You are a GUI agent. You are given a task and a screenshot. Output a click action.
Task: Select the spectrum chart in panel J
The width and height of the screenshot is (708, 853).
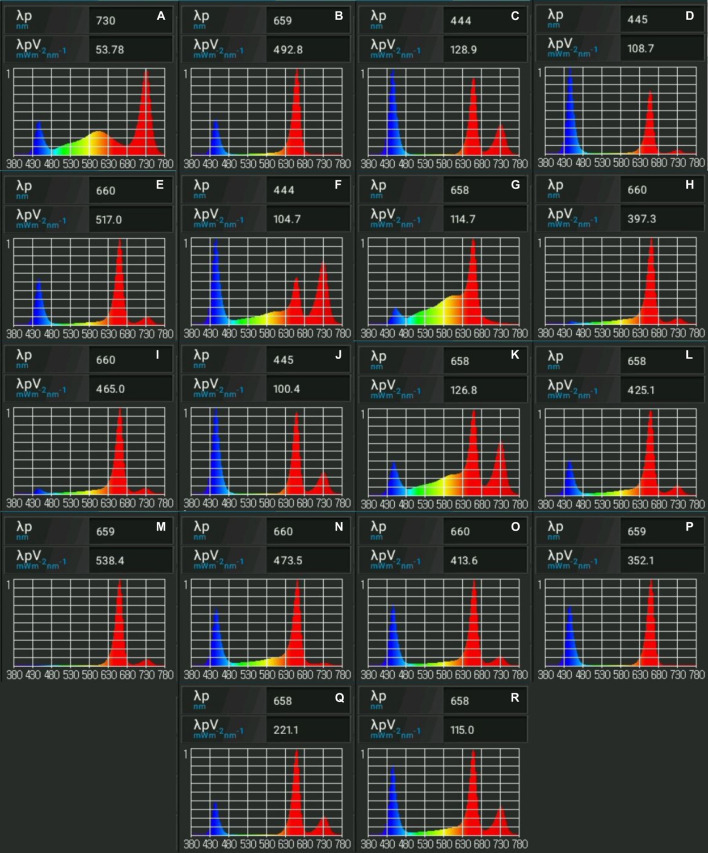(x=269, y=452)
